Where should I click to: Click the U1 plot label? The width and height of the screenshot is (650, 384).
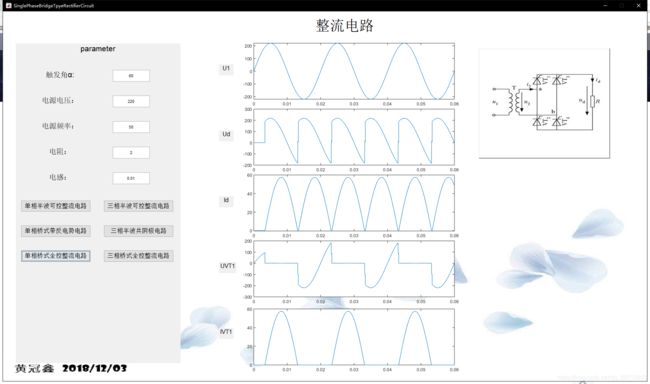226,68
